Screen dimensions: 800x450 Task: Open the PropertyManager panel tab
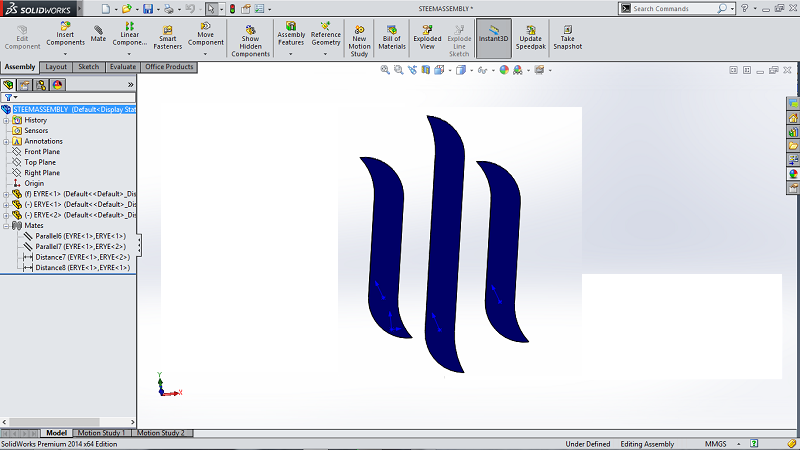24,85
